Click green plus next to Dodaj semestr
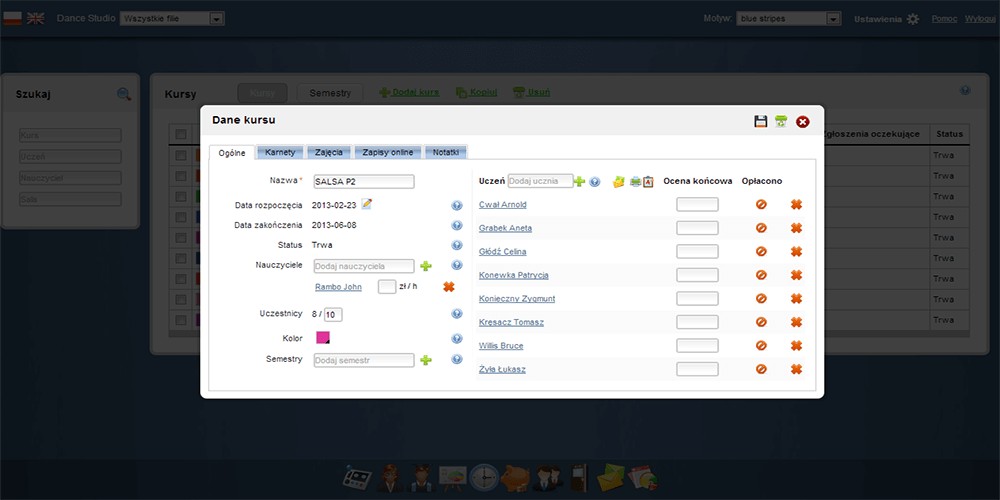Image resolution: width=1000 pixels, height=500 pixels. 425,360
